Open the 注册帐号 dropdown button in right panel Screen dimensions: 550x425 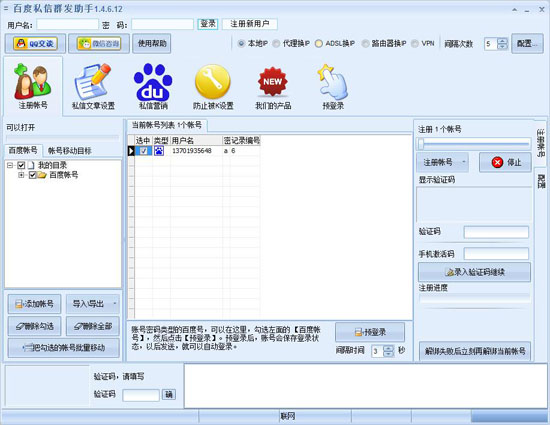coord(442,162)
